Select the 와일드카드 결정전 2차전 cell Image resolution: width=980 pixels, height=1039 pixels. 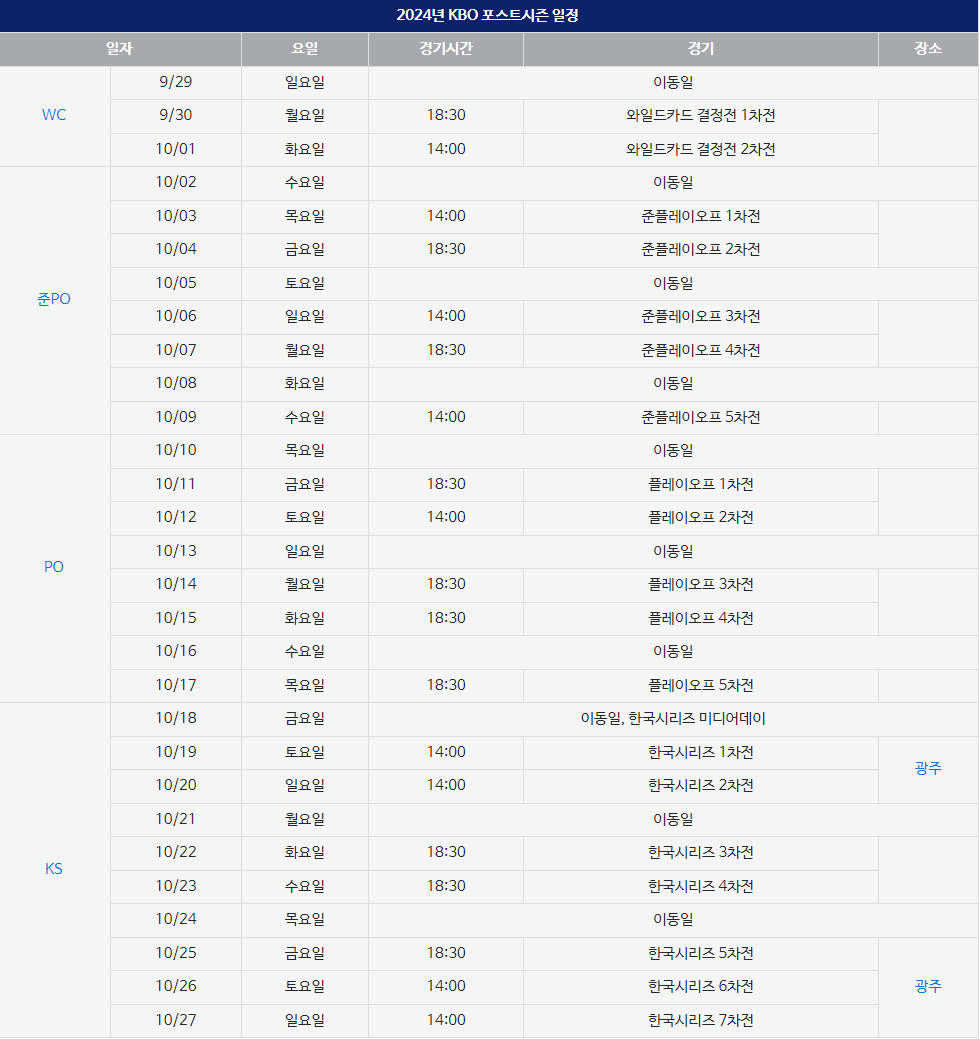click(x=700, y=150)
